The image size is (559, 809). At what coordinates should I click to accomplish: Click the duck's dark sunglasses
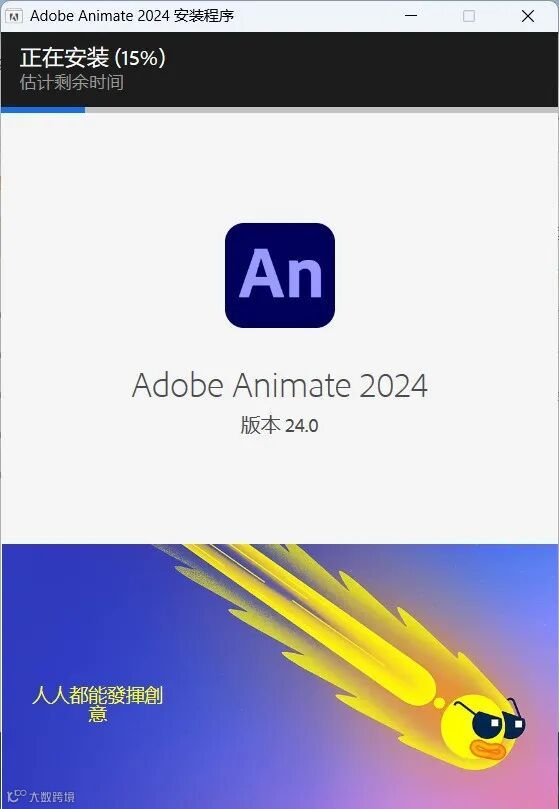tap(489, 719)
